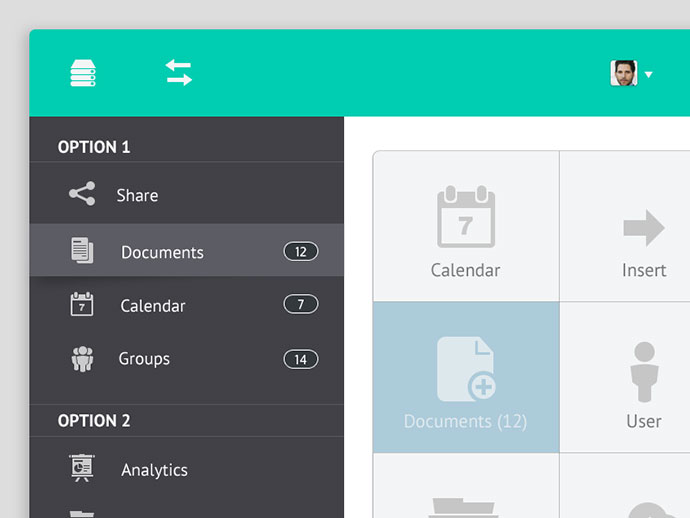Click the large Calendar tile icon
Image resolution: width=690 pixels, height=518 pixels.
click(x=466, y=217)
